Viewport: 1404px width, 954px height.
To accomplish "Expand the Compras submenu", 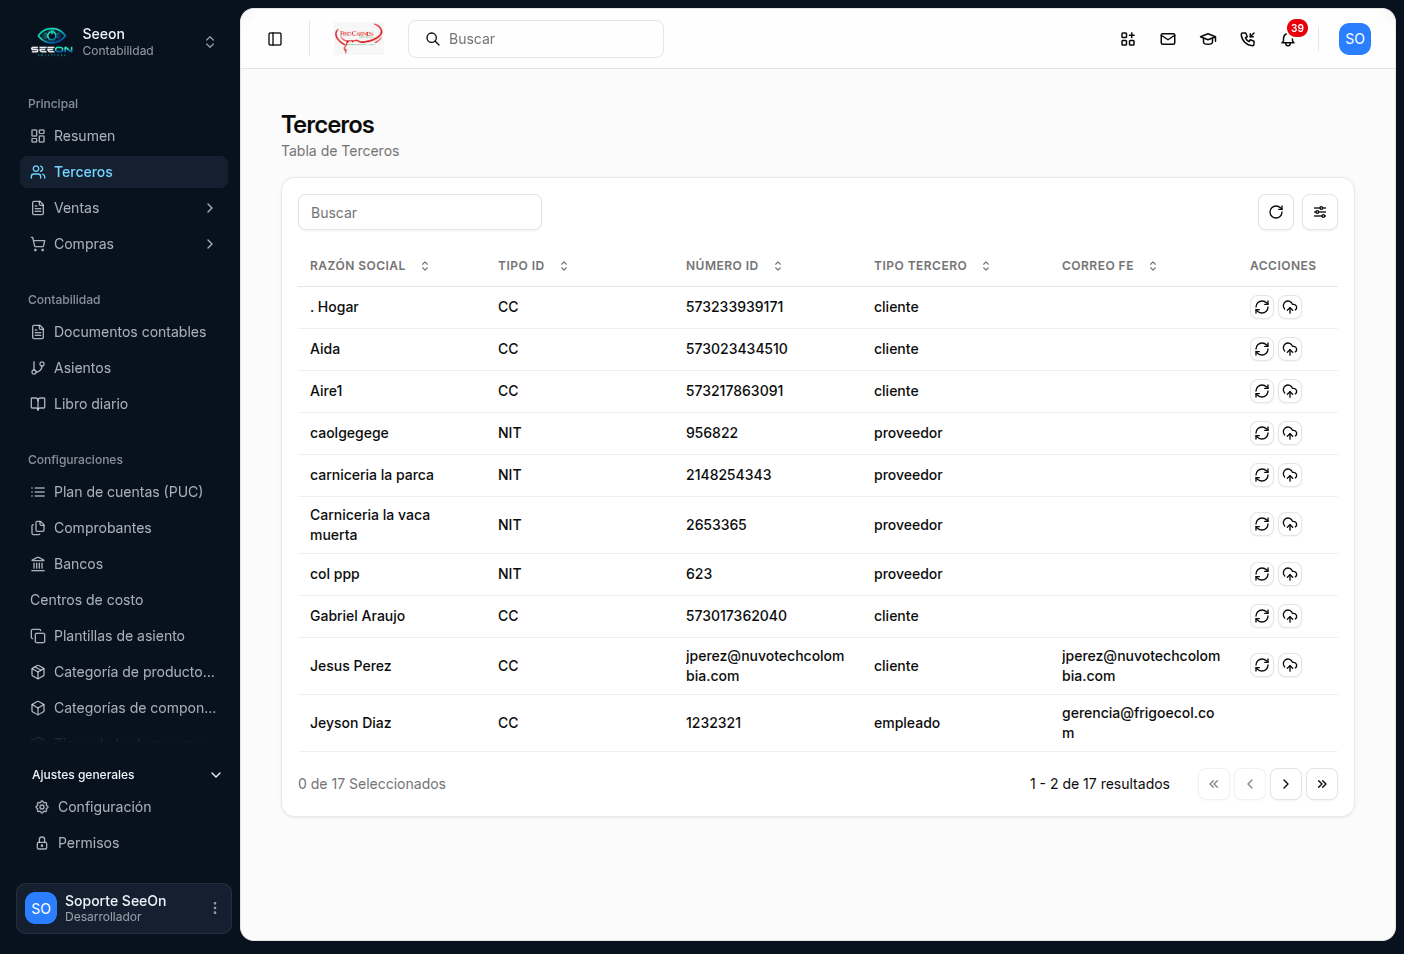I will coord(124,244).
